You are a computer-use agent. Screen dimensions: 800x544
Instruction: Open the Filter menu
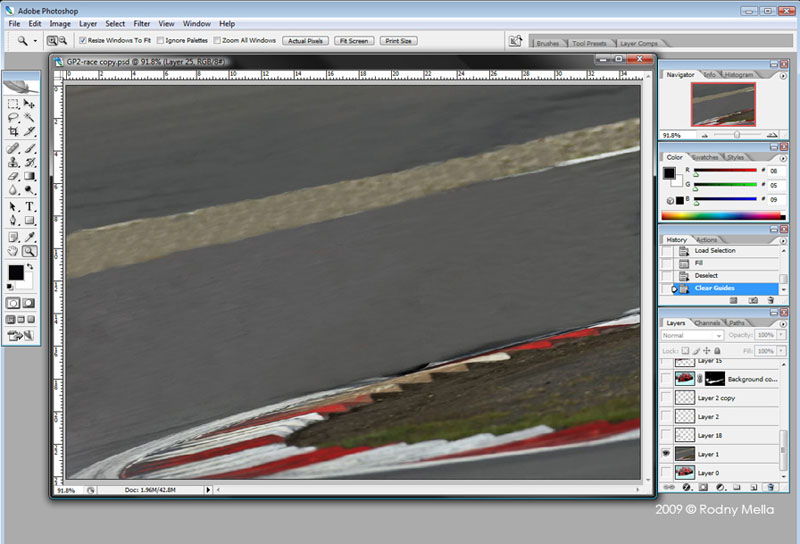(x=141, y=23)
